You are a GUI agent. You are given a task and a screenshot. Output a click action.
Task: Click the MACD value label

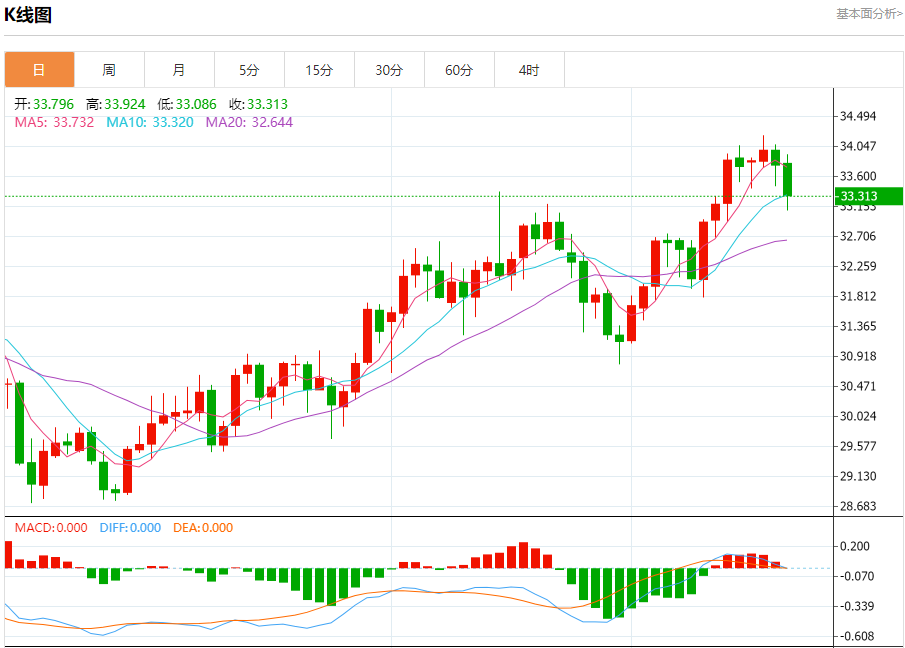click(x=50, y=527)
